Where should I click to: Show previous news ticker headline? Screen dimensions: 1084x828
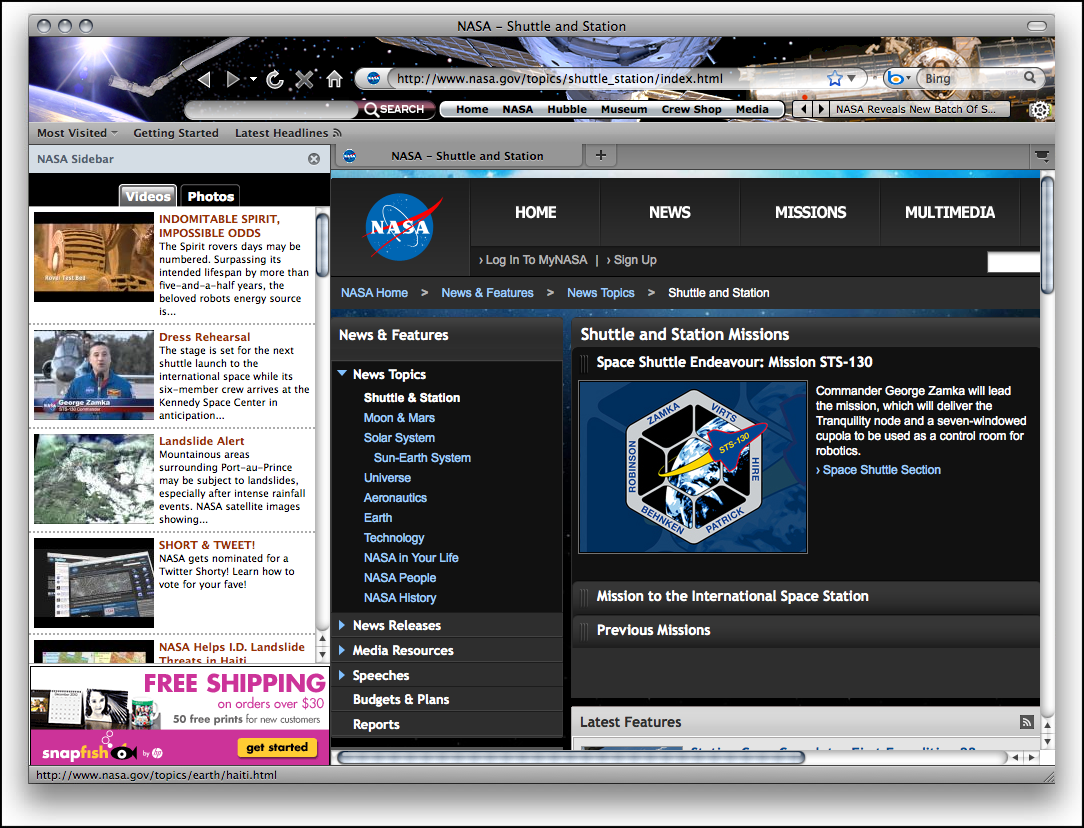[803, 109]
